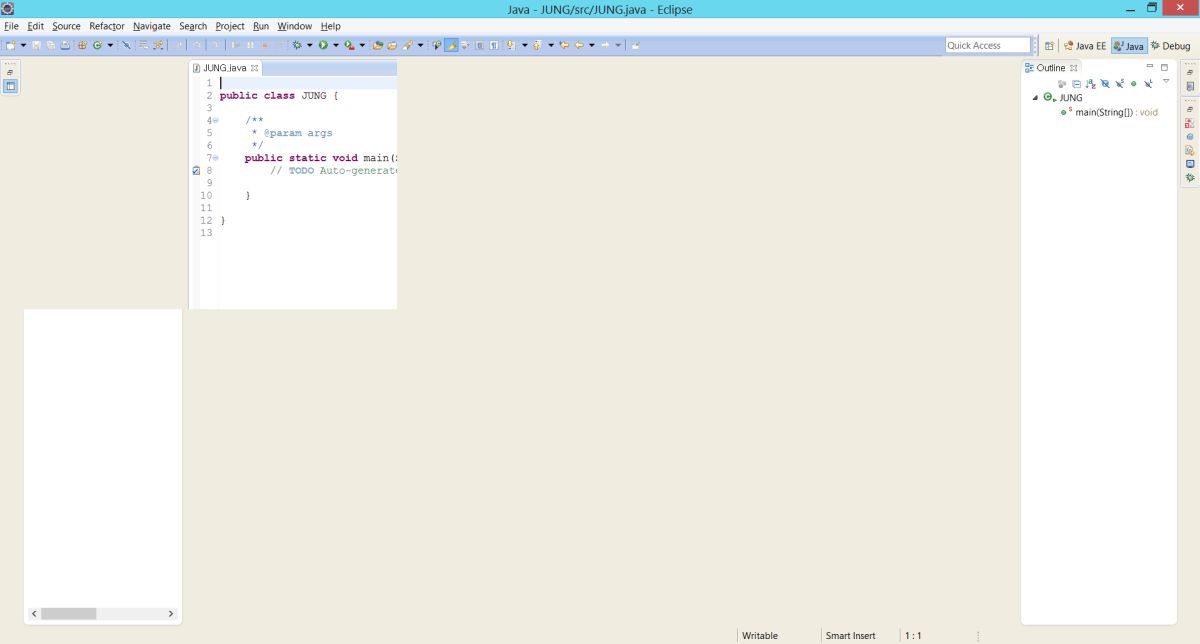This screenshot has width=1200, height=644.
Task: Open the Window menu
Action: pyautogui.click(x=294, y=26)
